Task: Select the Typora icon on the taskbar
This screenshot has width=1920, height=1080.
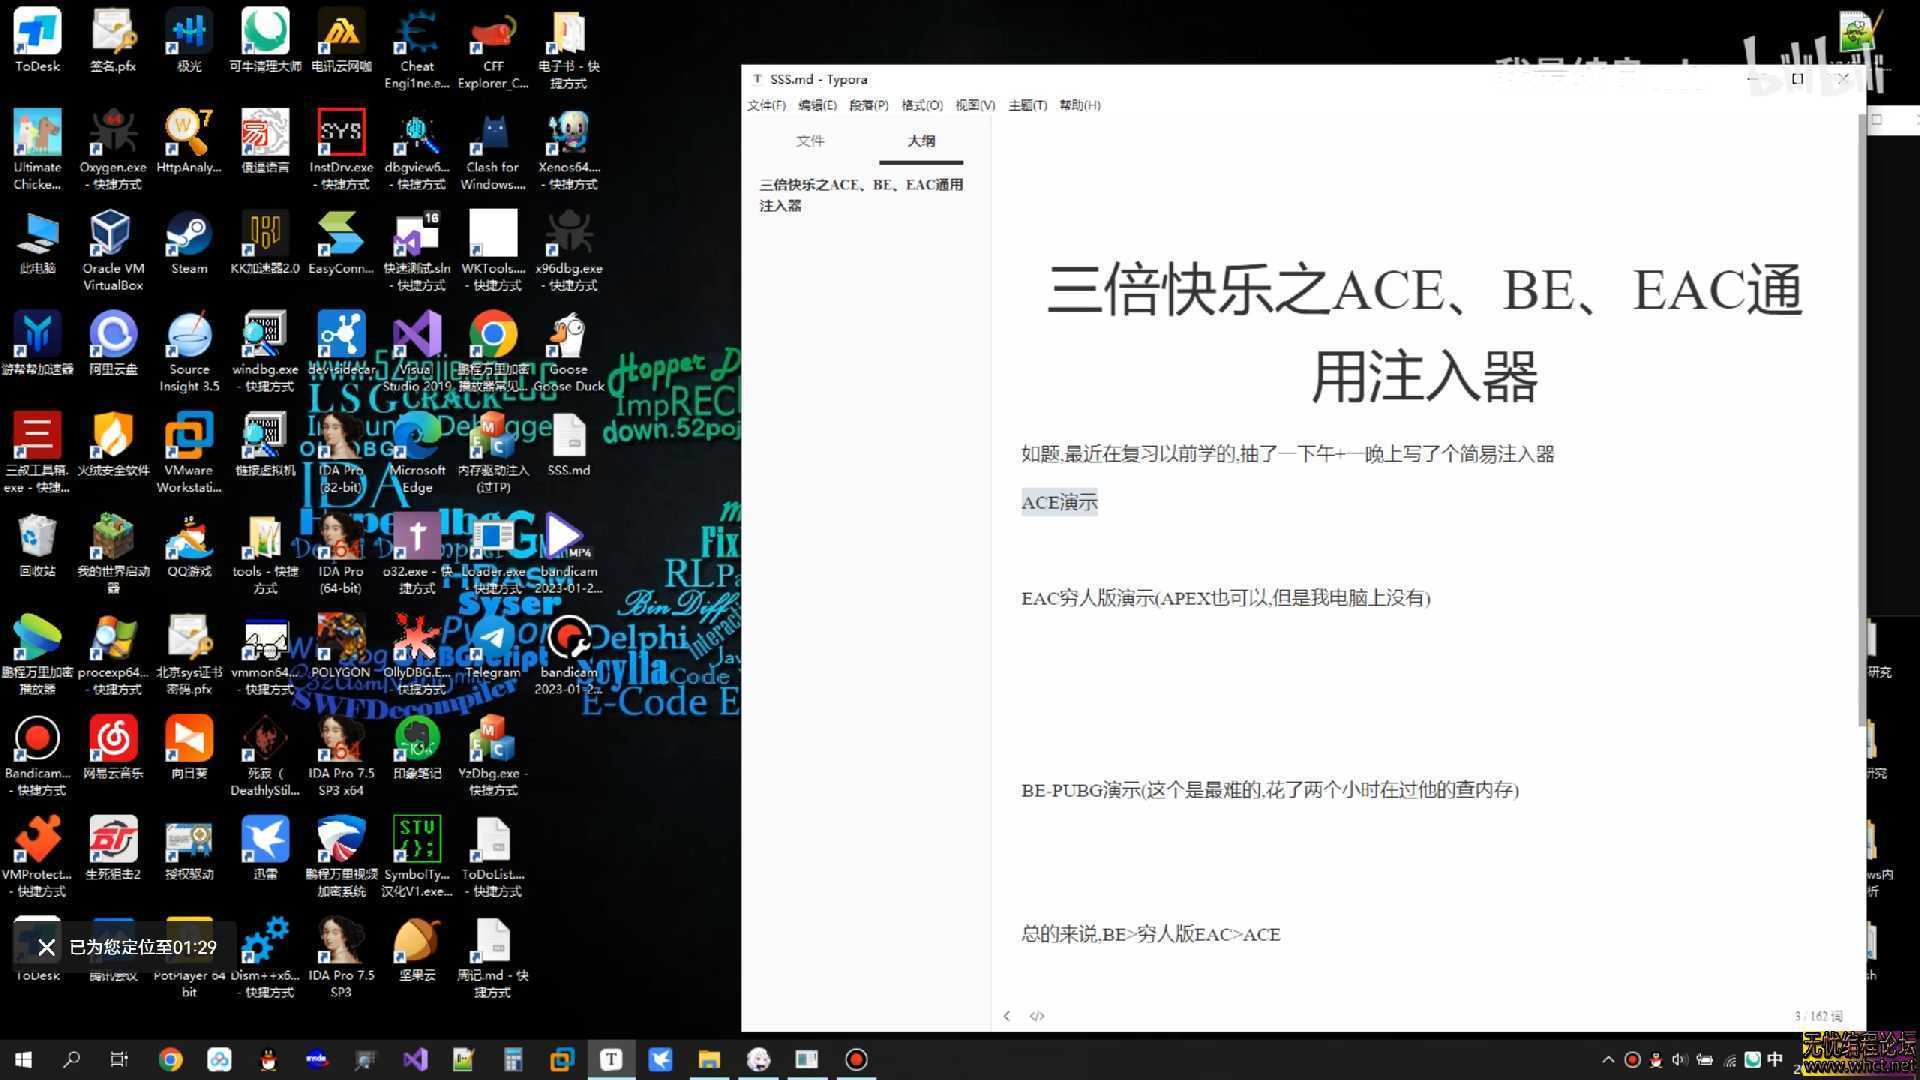Action: point(611,1058)
